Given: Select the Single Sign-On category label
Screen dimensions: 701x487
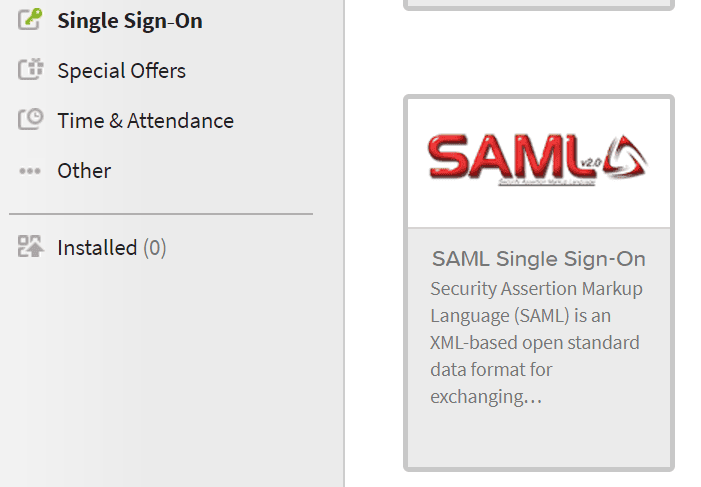Looking at the screenshot, I should (x=130, y=21).
